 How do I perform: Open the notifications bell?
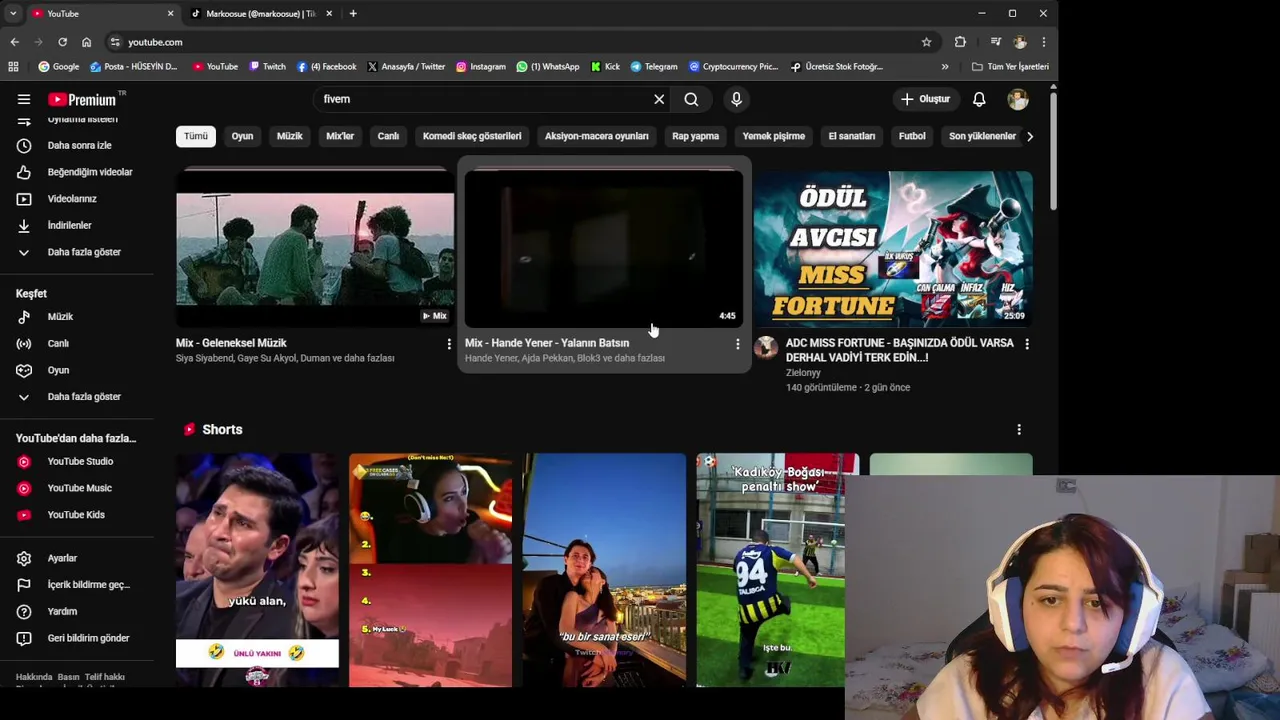[x=979, y=99]
